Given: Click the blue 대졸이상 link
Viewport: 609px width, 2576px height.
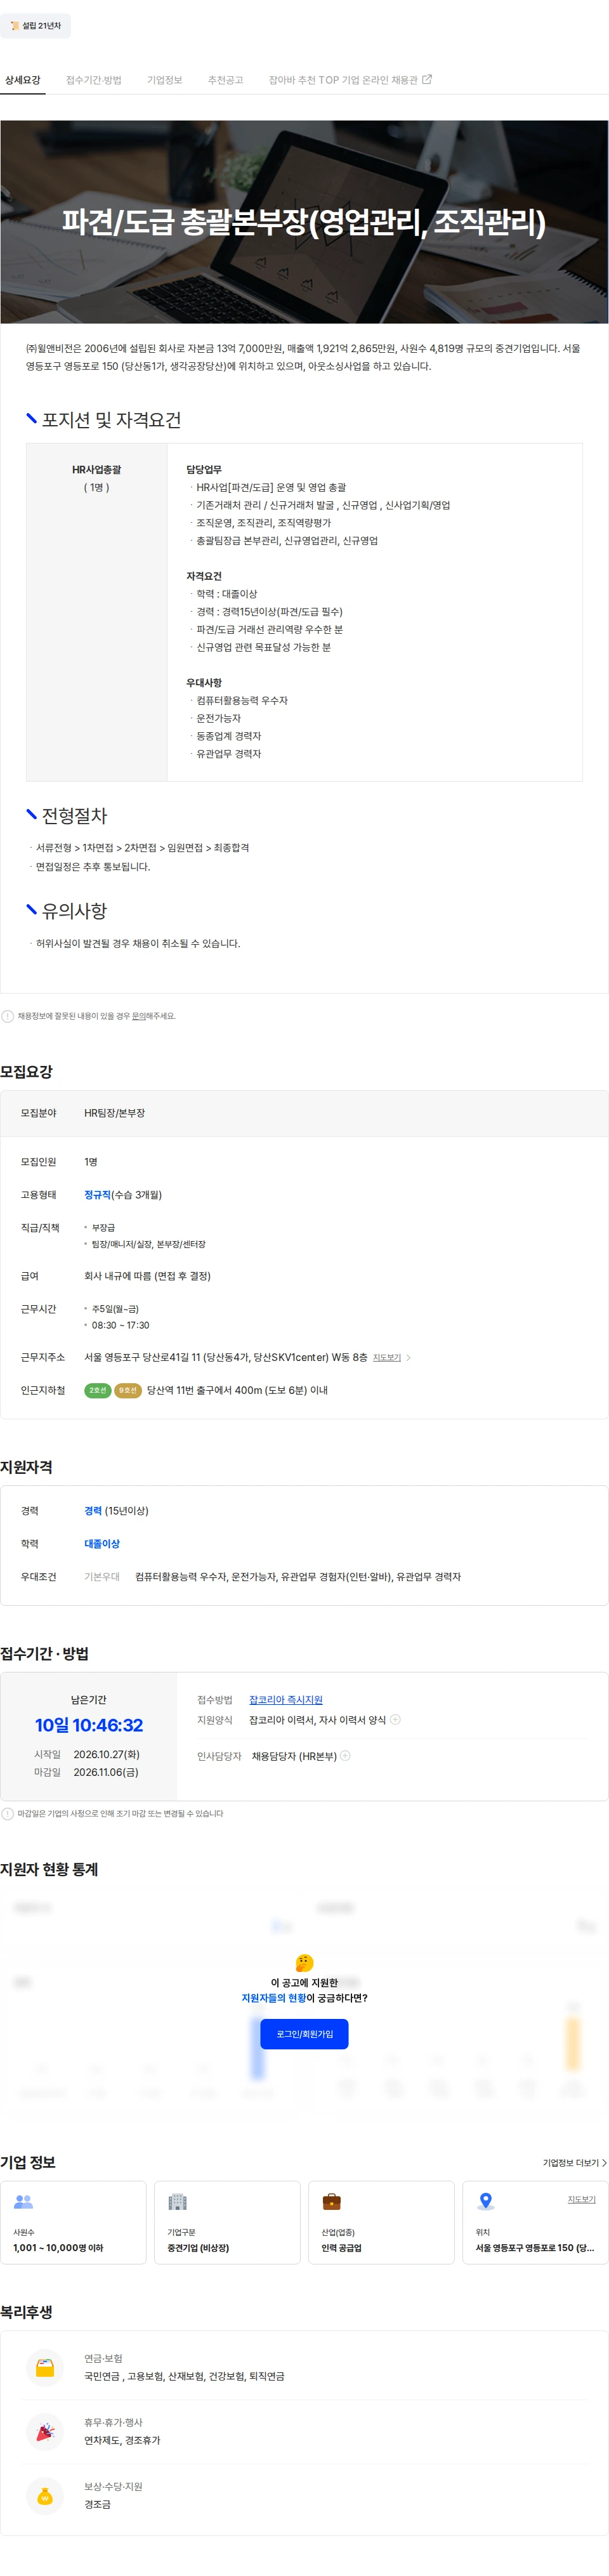Looking at the screenshot, I should click(102, 1544).
